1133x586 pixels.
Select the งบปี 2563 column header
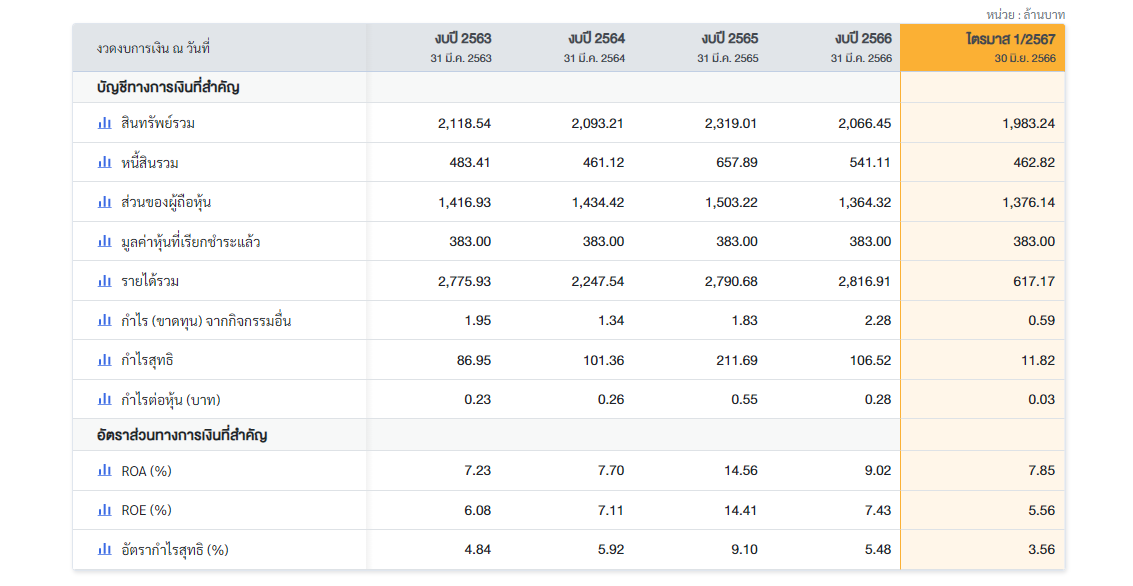click(462, 47)
